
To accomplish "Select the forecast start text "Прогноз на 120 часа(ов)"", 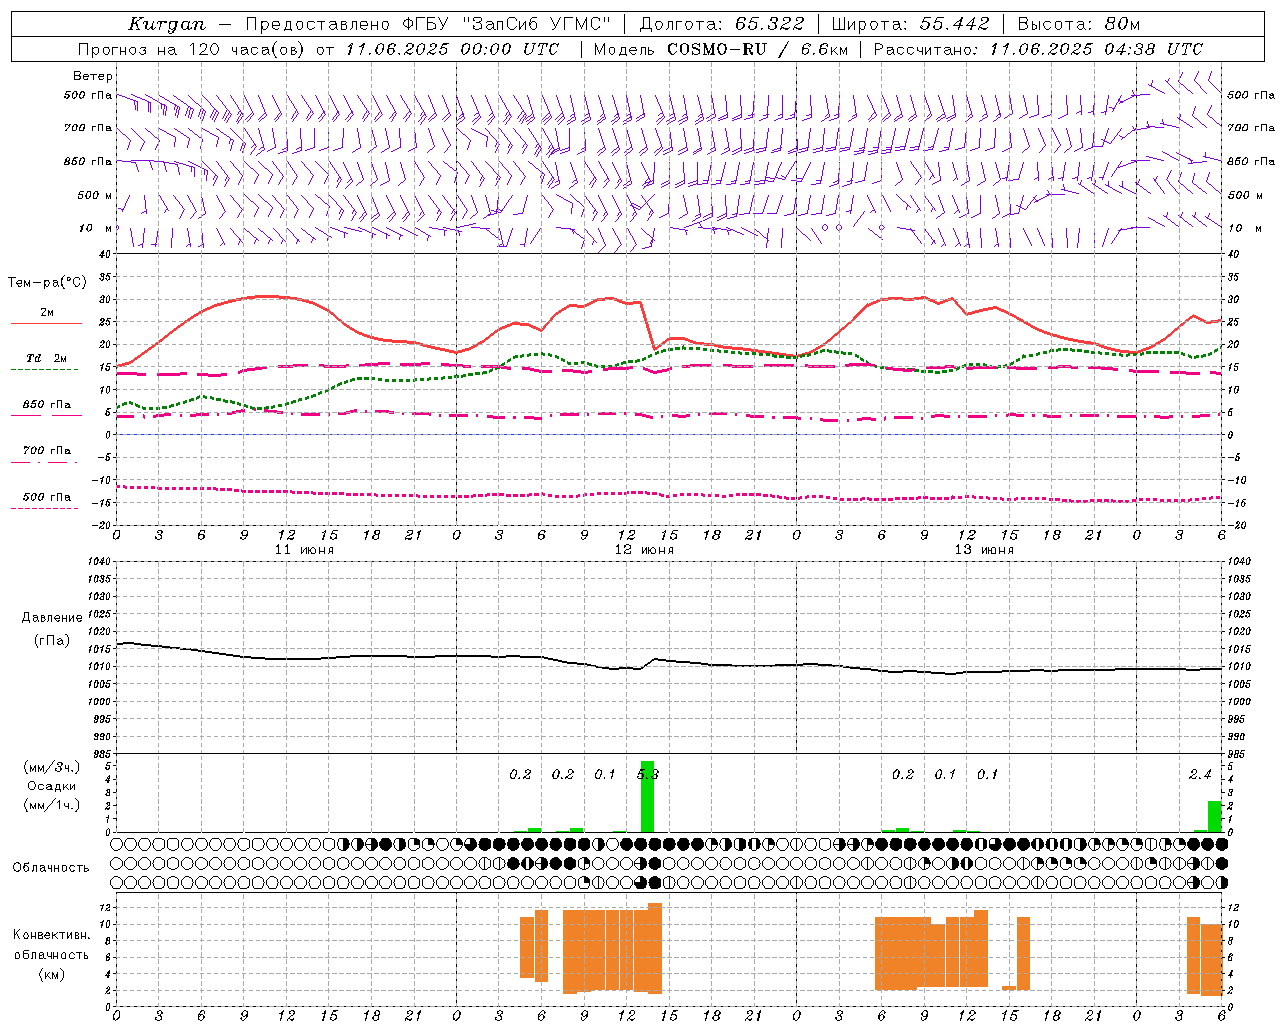I will [193, 49].
